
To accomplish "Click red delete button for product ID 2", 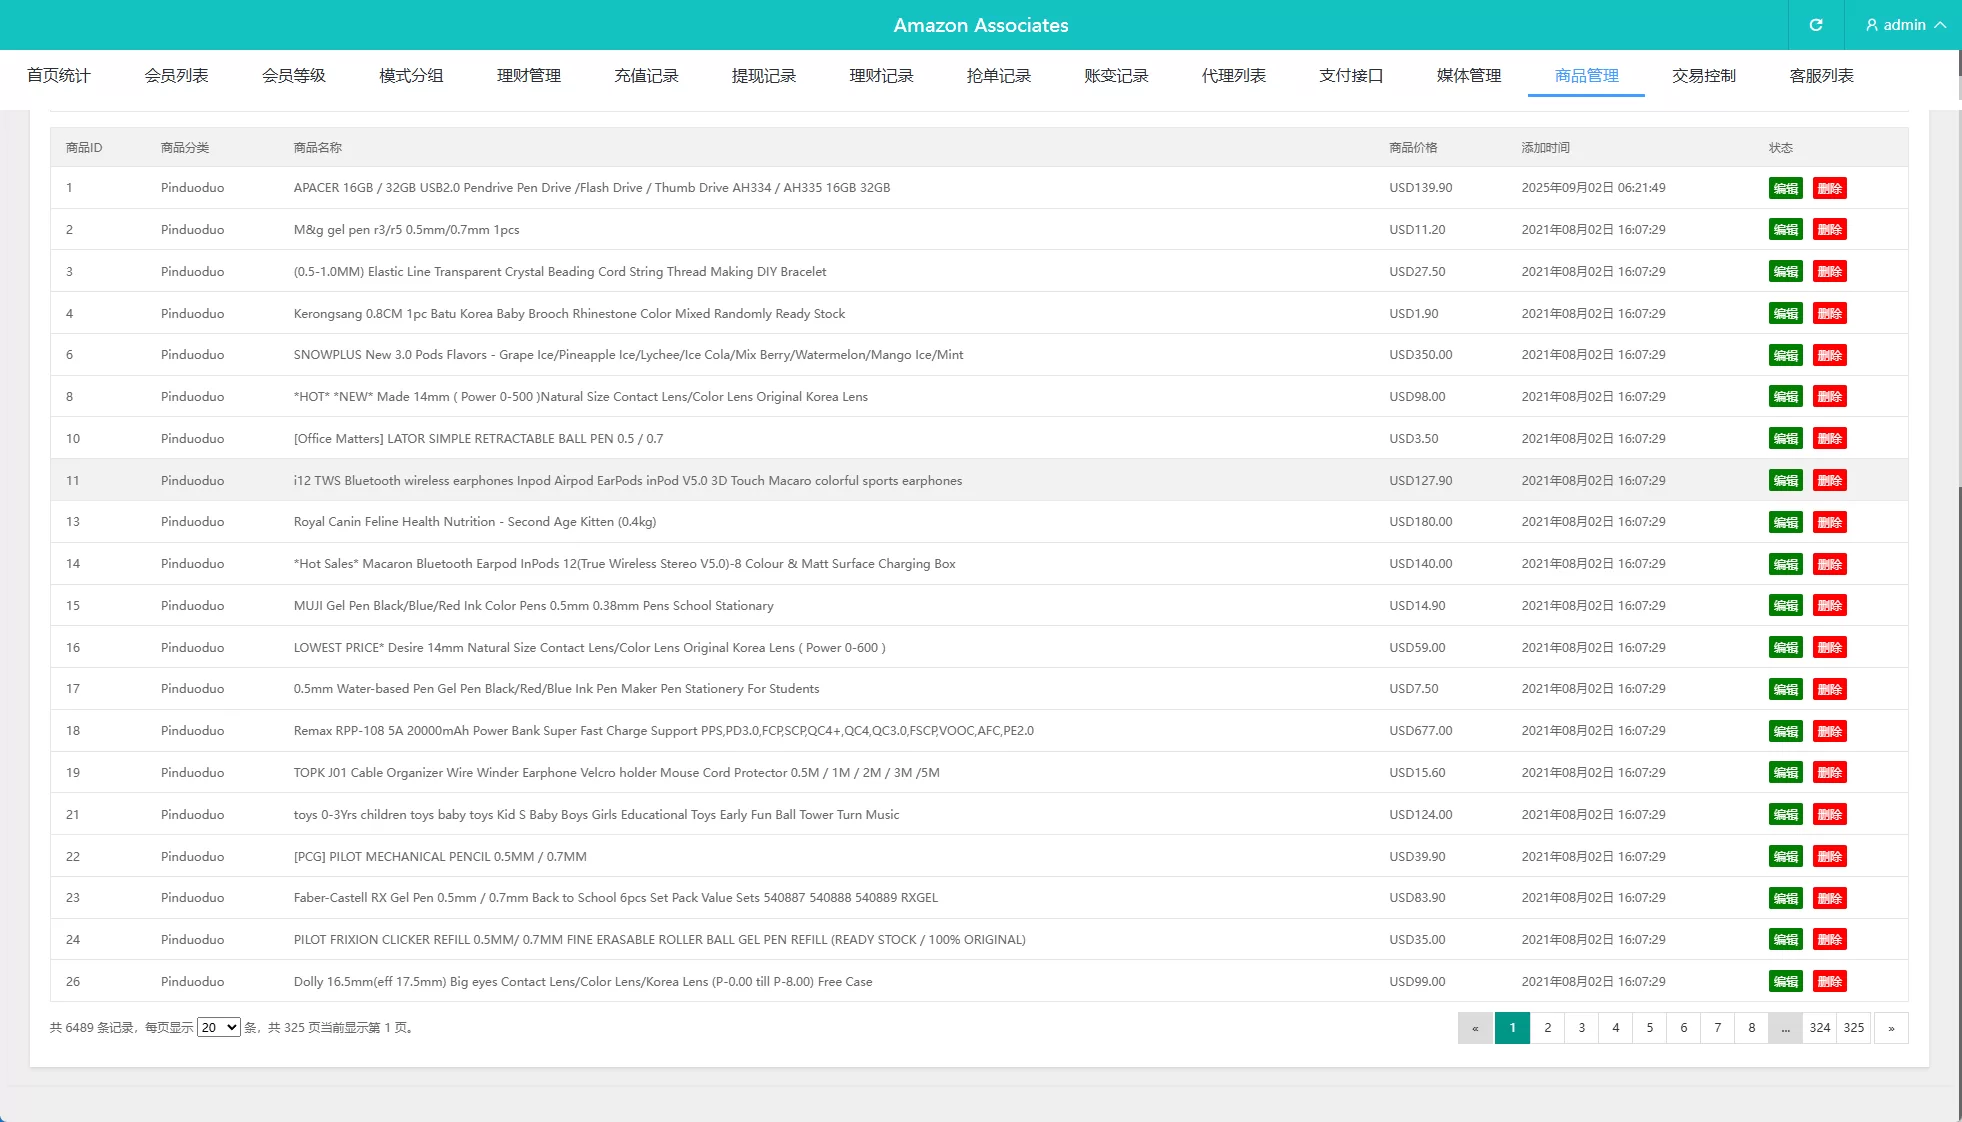I will 1829,230.
